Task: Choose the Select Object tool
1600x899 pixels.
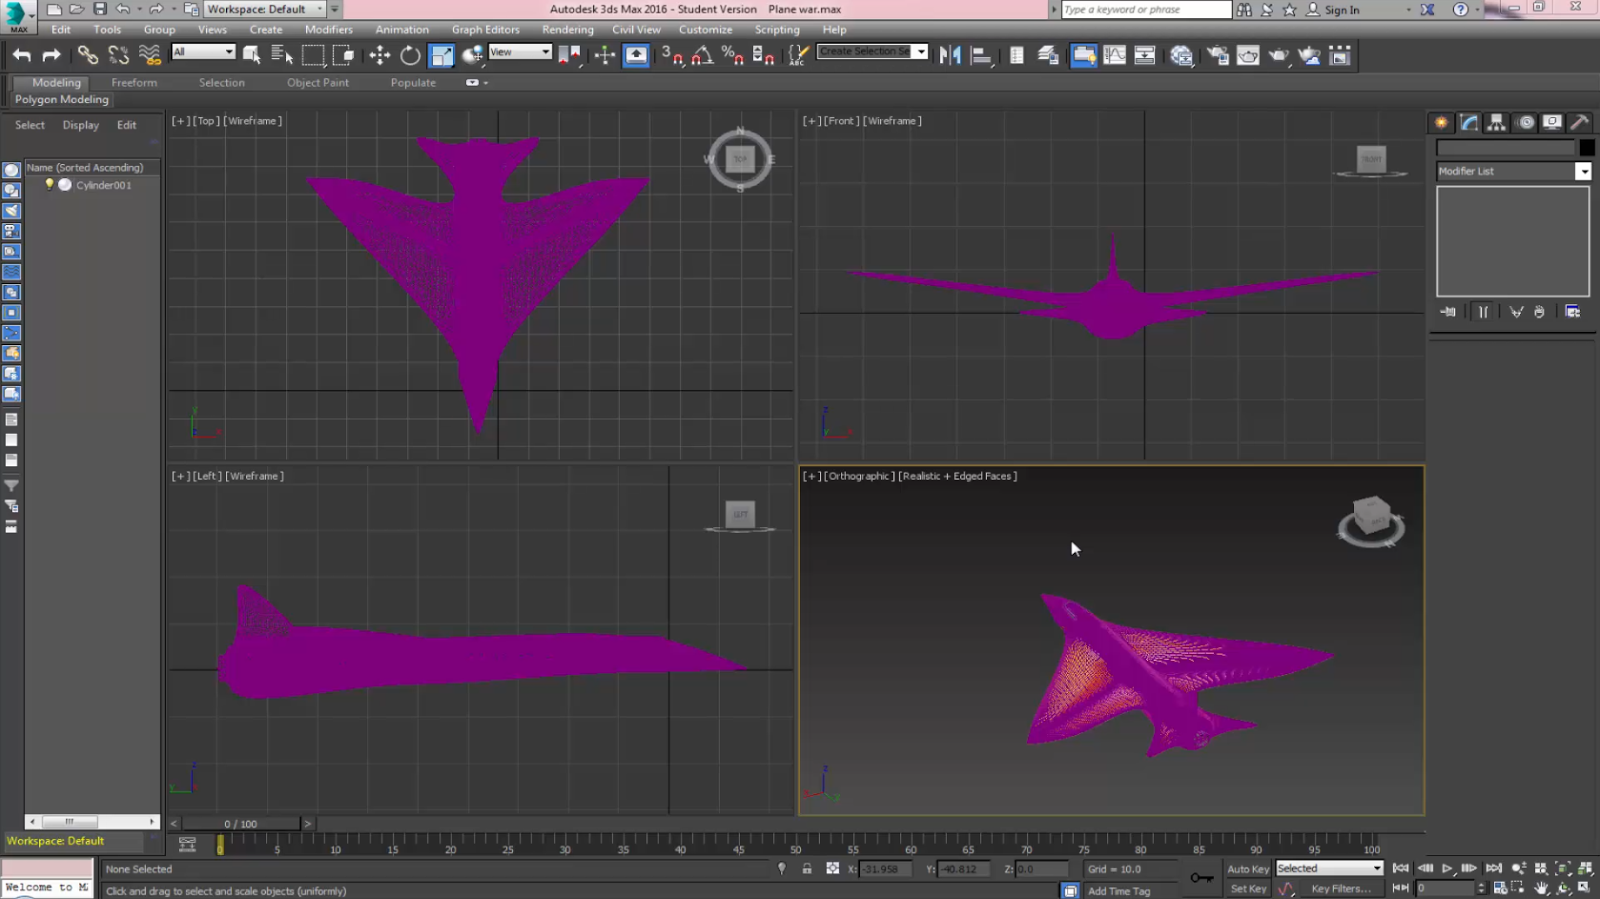Action: (252, 55)
